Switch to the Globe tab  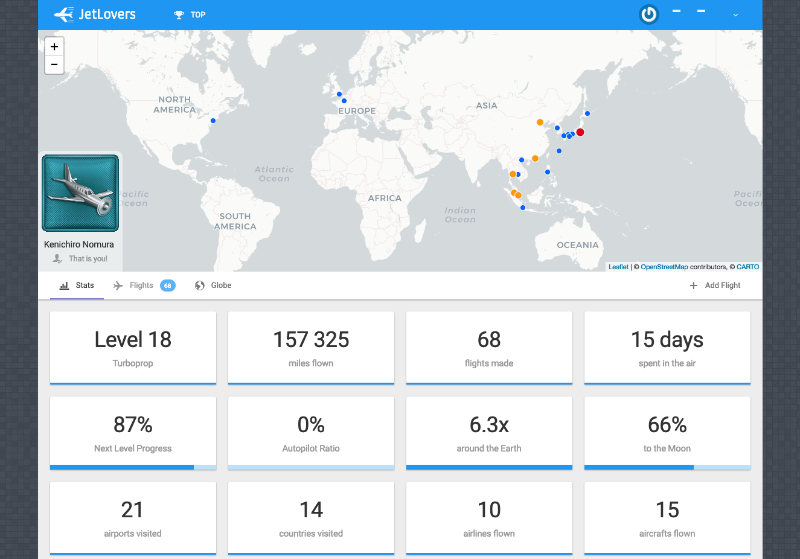(213, 285)
